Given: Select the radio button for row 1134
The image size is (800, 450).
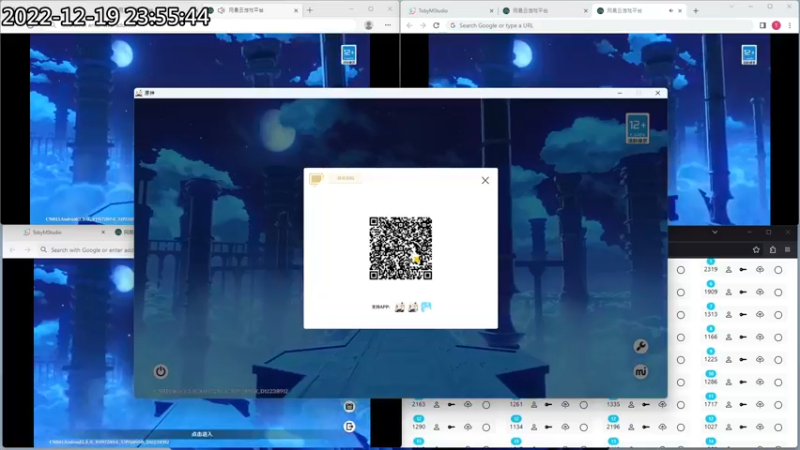Looking at the screenshot, I should (x=584, y=427).
